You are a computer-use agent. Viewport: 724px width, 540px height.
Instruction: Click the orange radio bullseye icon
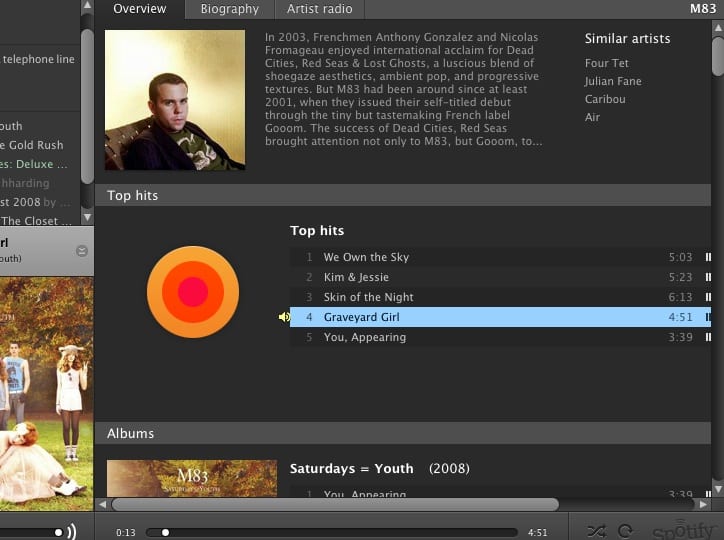pyautogui.click(x=193, y=292)
